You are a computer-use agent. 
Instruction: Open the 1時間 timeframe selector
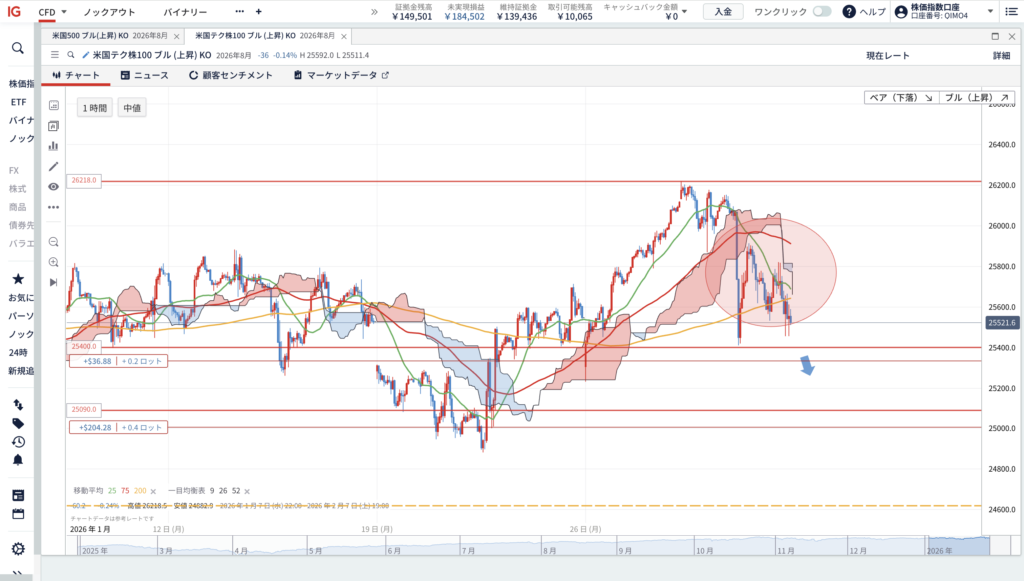[93, 107]
